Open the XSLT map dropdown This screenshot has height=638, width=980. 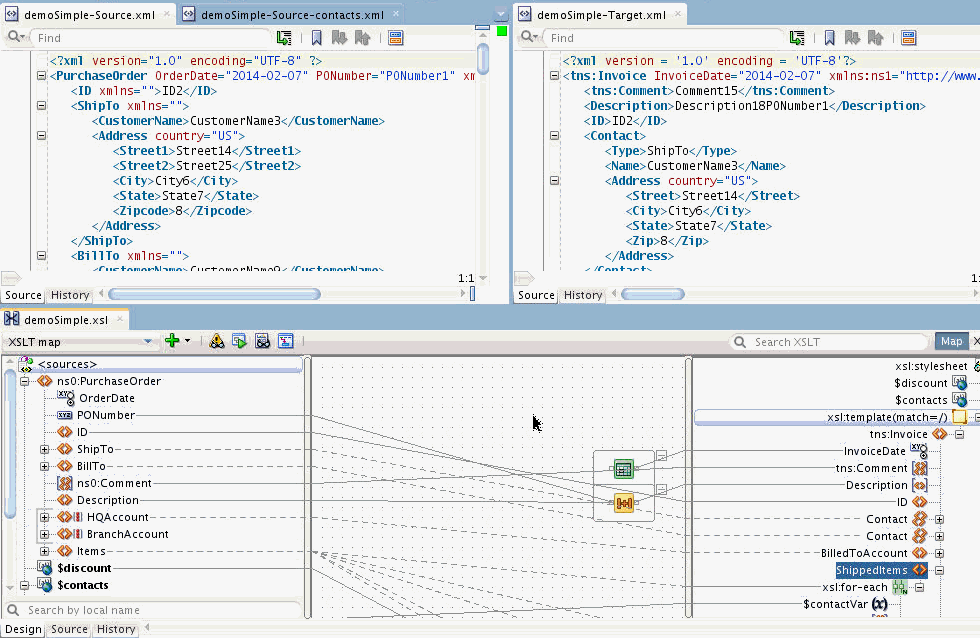click(x=148, y=341)
